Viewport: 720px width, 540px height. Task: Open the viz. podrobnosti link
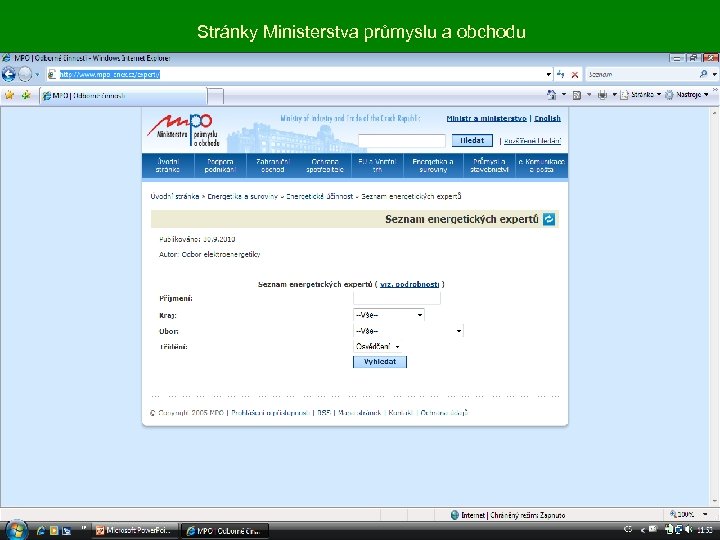click(410, 284)
